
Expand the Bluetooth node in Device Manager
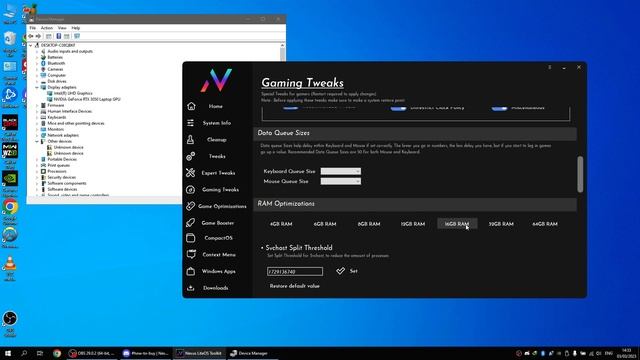pos(37,63)
